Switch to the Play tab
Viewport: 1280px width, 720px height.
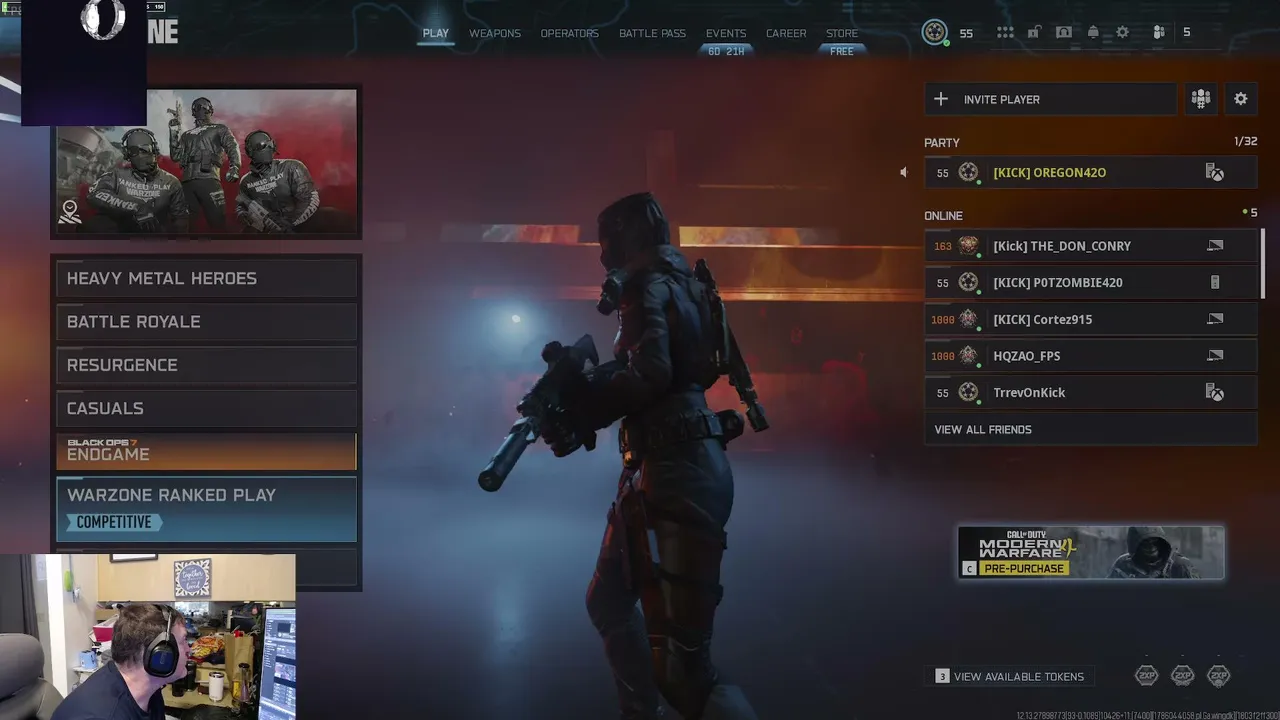(436, 33)
